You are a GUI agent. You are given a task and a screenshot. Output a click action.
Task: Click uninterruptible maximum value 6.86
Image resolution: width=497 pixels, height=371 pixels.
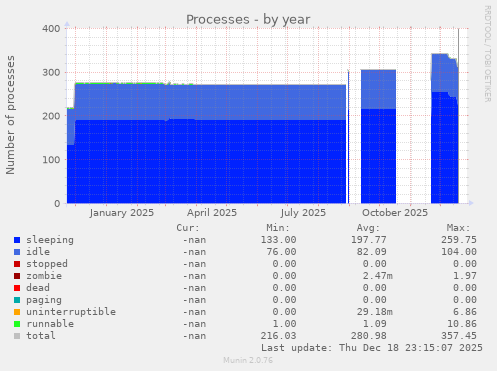click(465, 312)
